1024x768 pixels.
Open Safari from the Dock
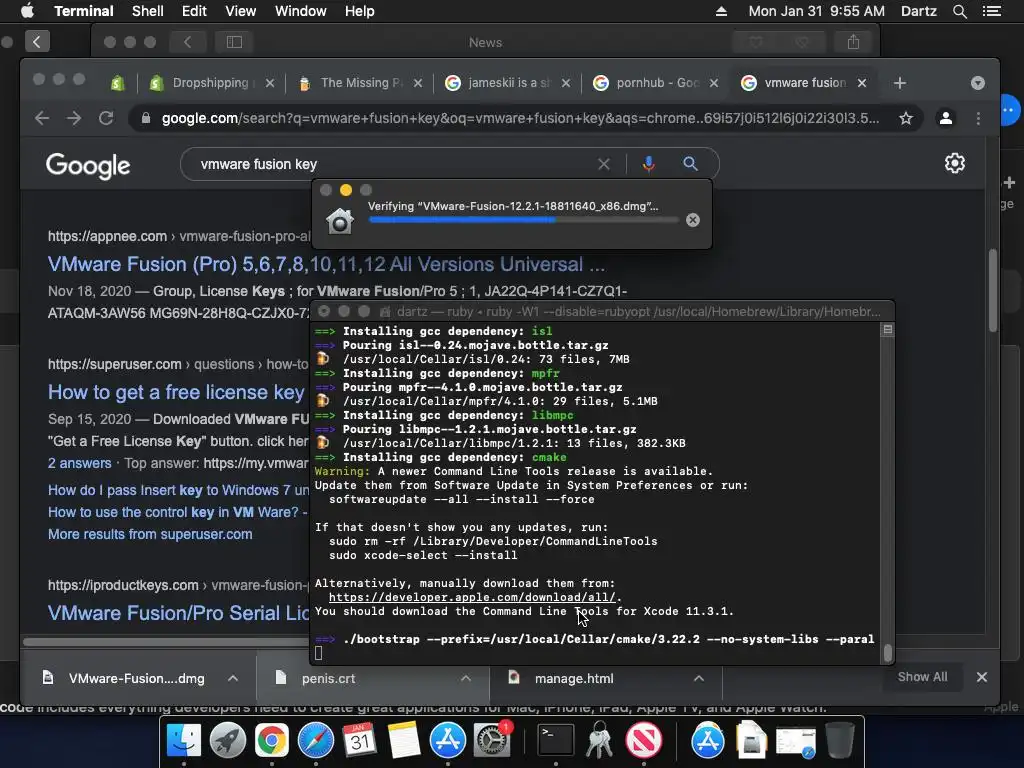(x=316, y=741)
